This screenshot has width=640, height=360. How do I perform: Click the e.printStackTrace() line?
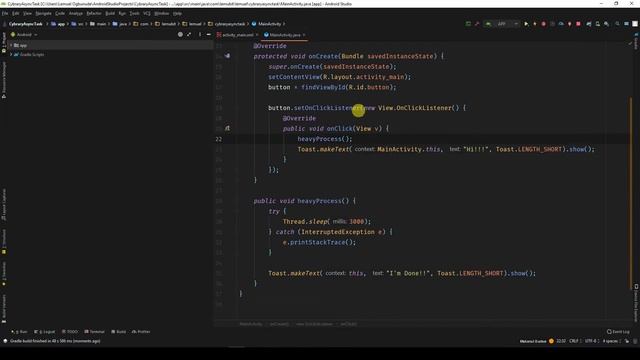319,242
